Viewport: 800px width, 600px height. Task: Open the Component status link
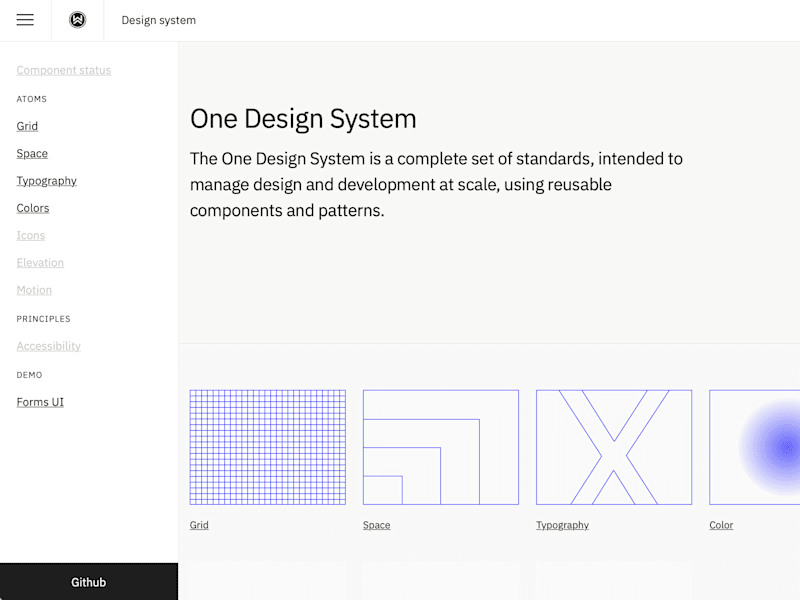64,70
